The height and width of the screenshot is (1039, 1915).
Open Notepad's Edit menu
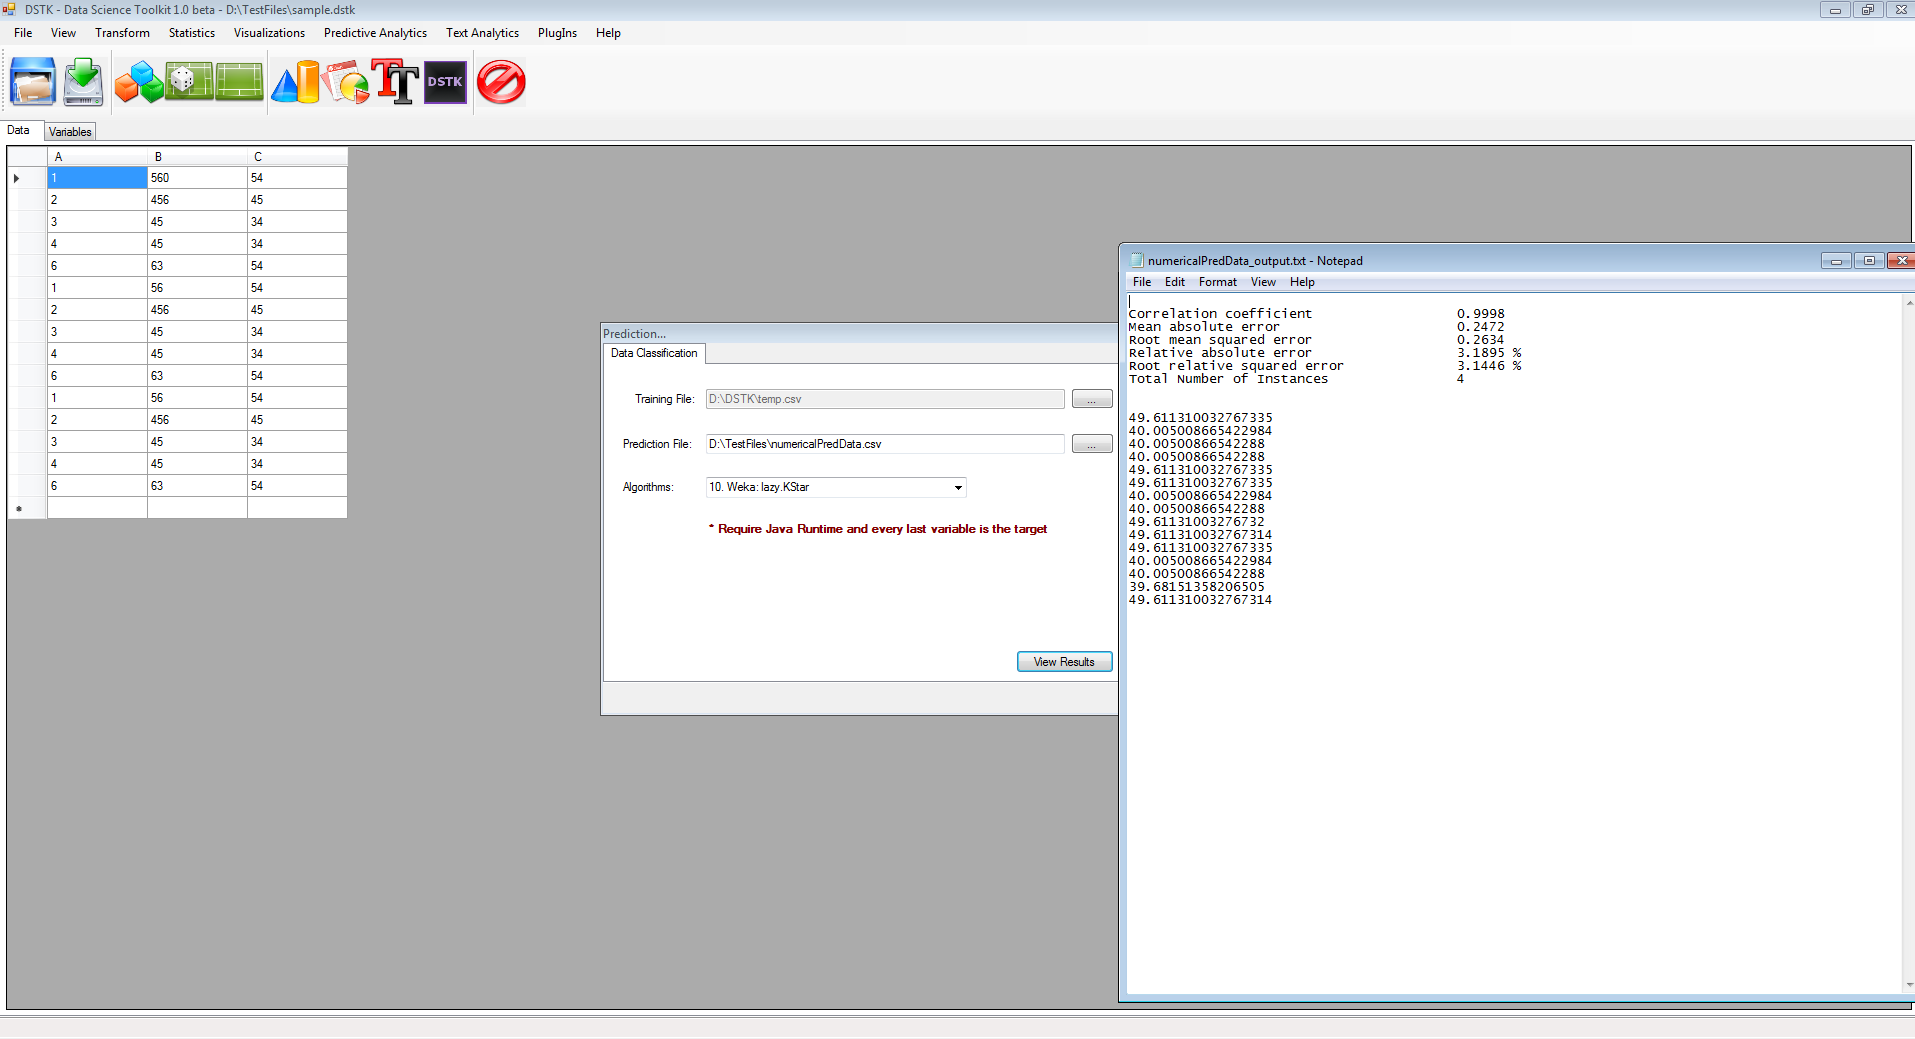(1175, 282)
